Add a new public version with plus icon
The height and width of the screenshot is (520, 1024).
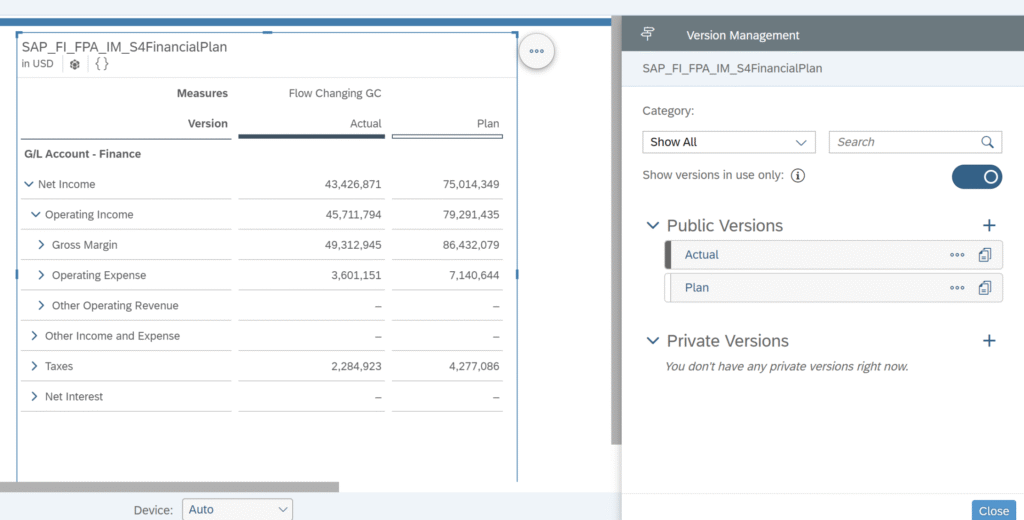989,225
